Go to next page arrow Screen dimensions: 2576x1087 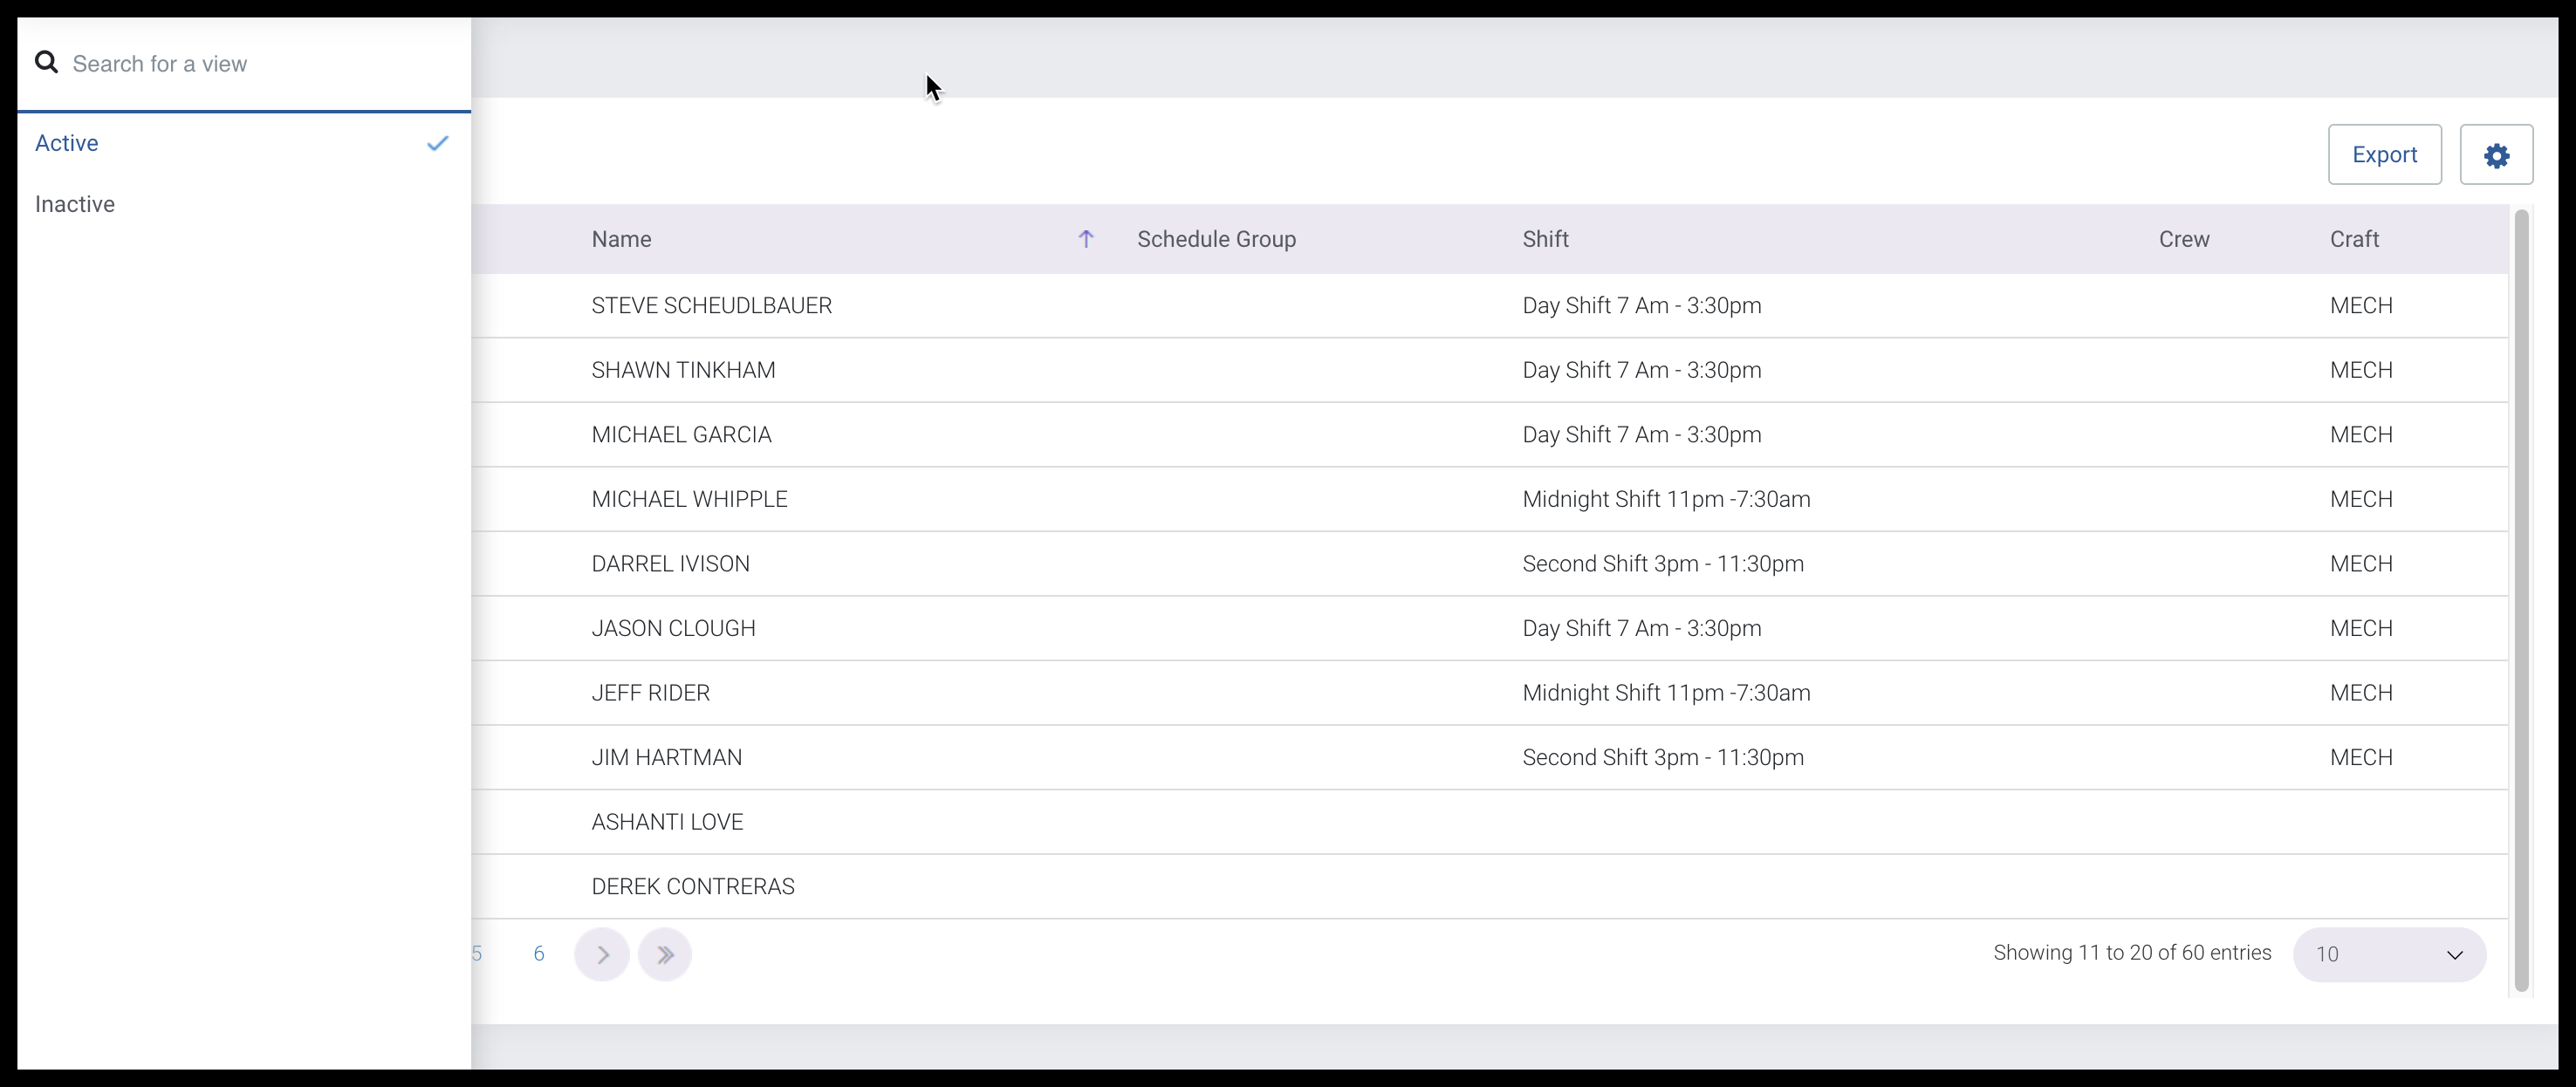point(602,954)
